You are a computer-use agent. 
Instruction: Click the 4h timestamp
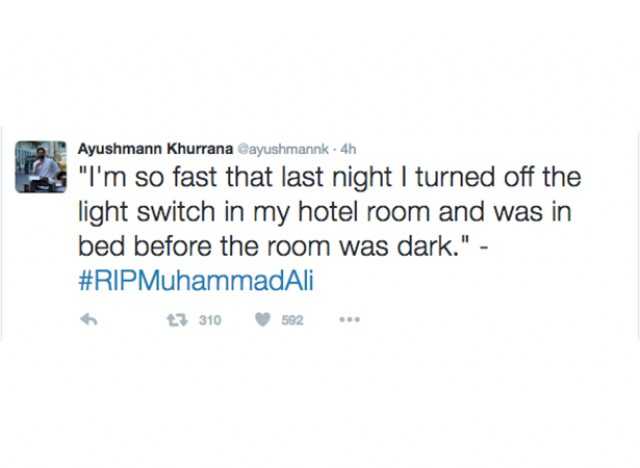(348, 149)
